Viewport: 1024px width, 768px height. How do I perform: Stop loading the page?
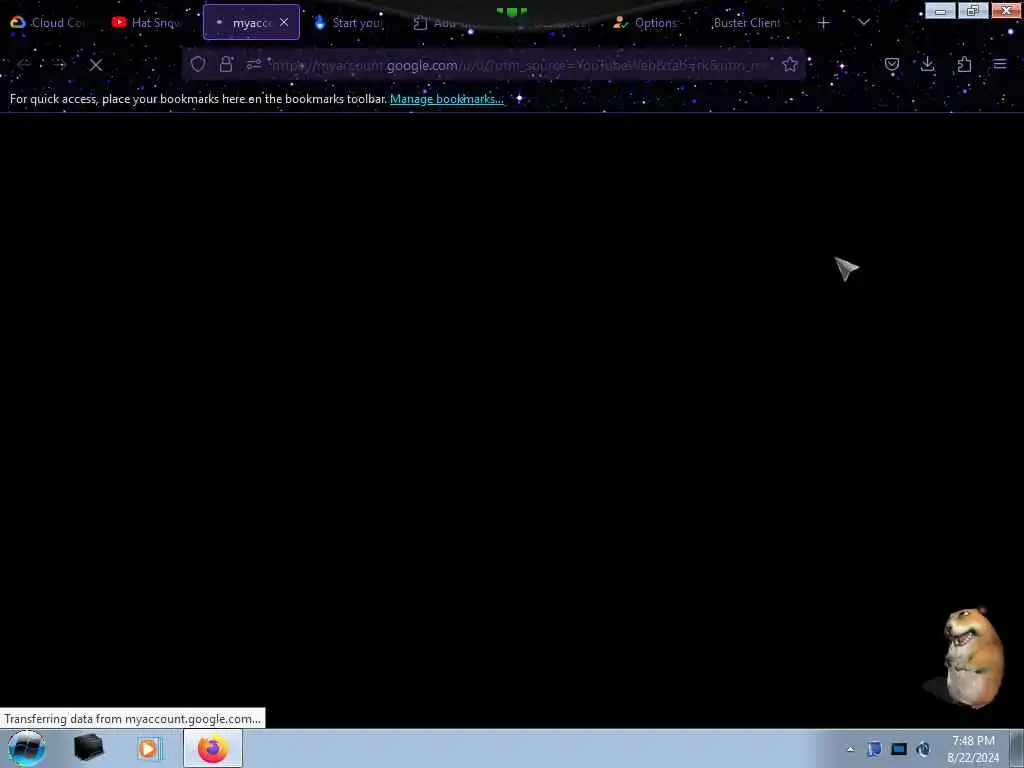click(x=96, y=65)
